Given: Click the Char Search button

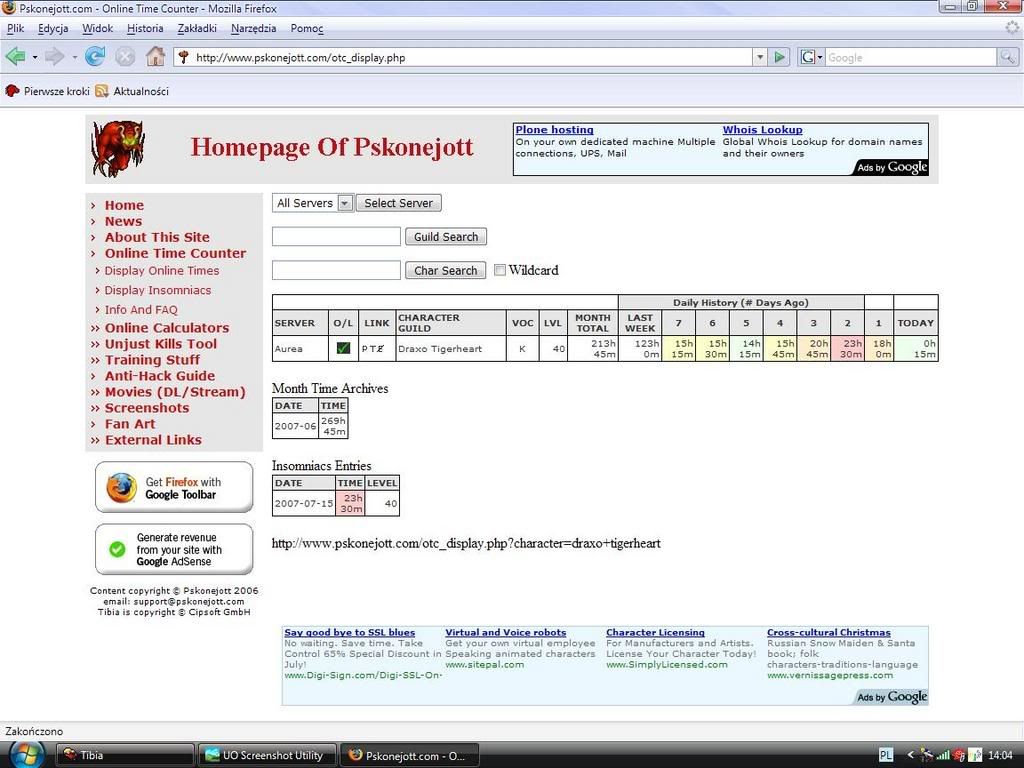Looking at the screenshot, I should coord(445,270).
